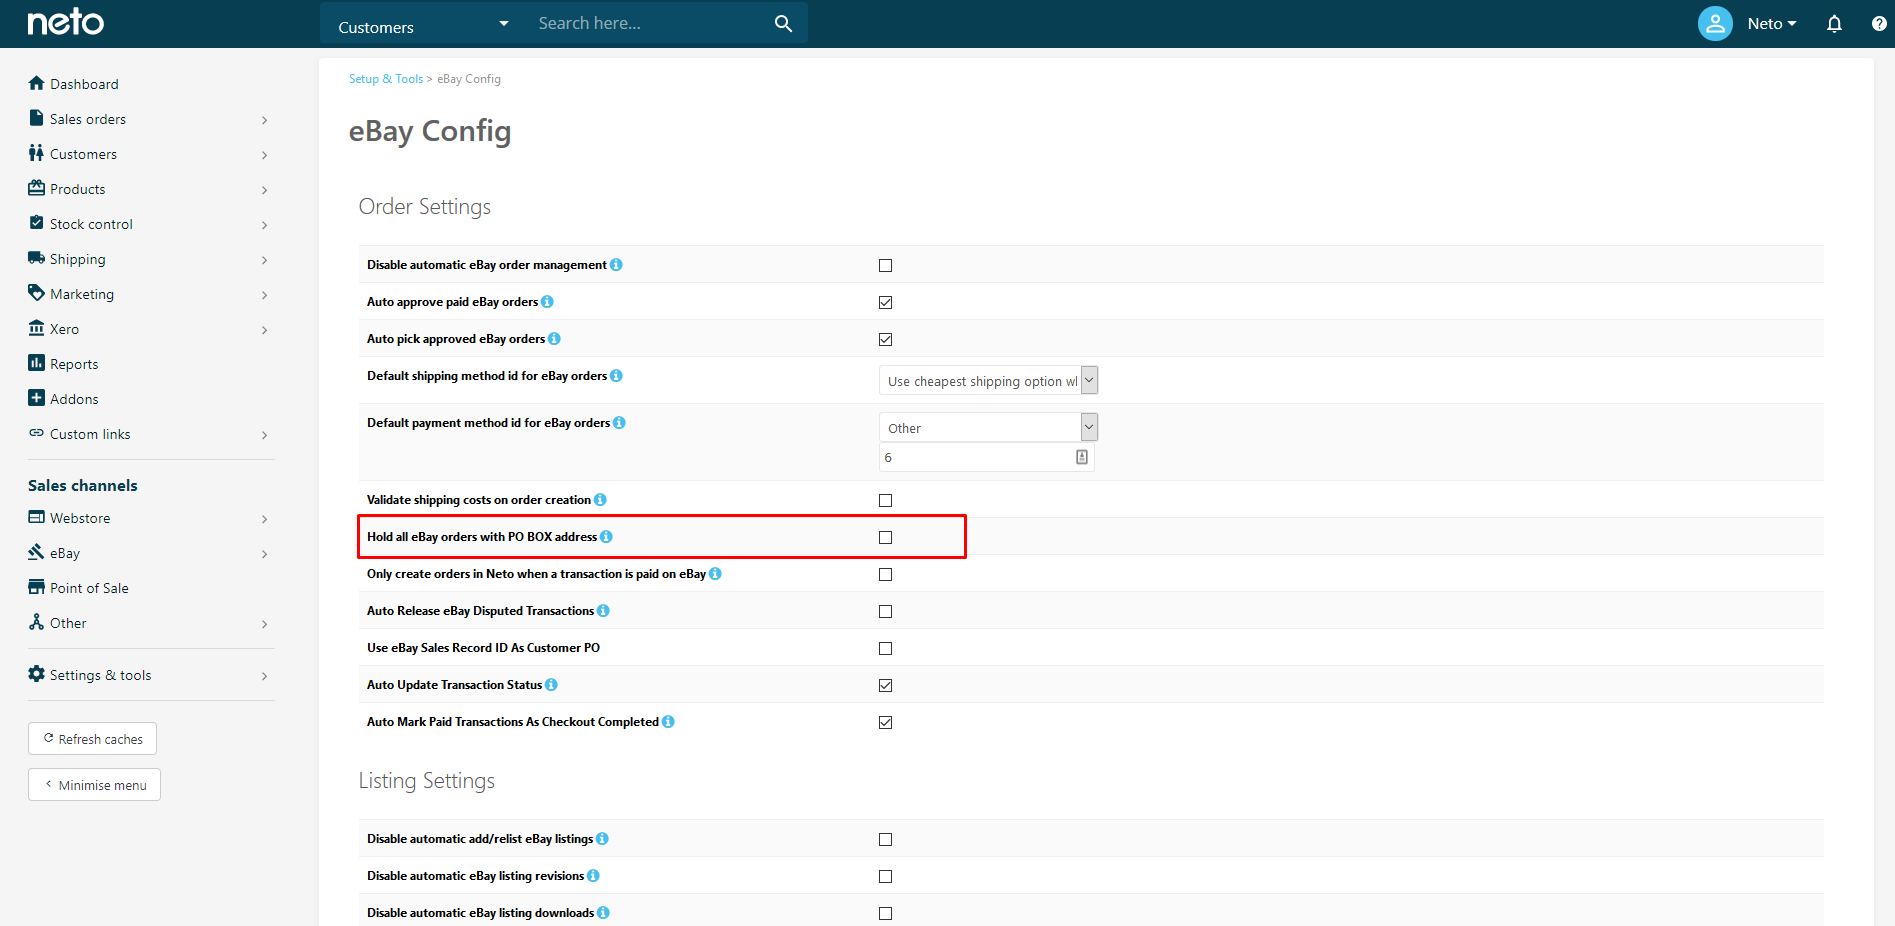Check Disable automatic add/relist eBay listings
This screenshot has height=926, width=1895.
pos(885,839)
